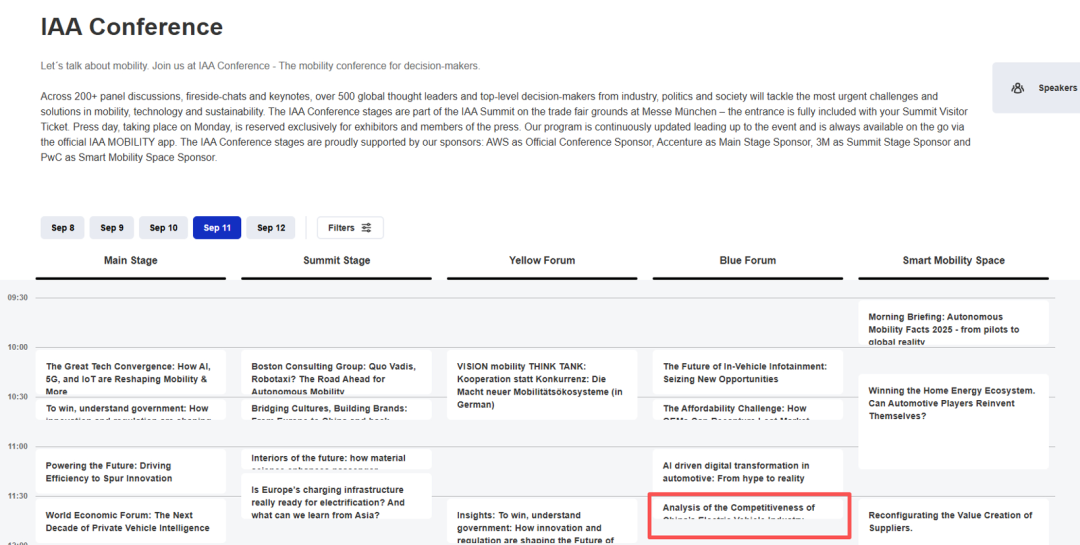Screen dimensions: 1080x545
Task: Open Insights: To win, understand government session
Action: click(542, 522)
